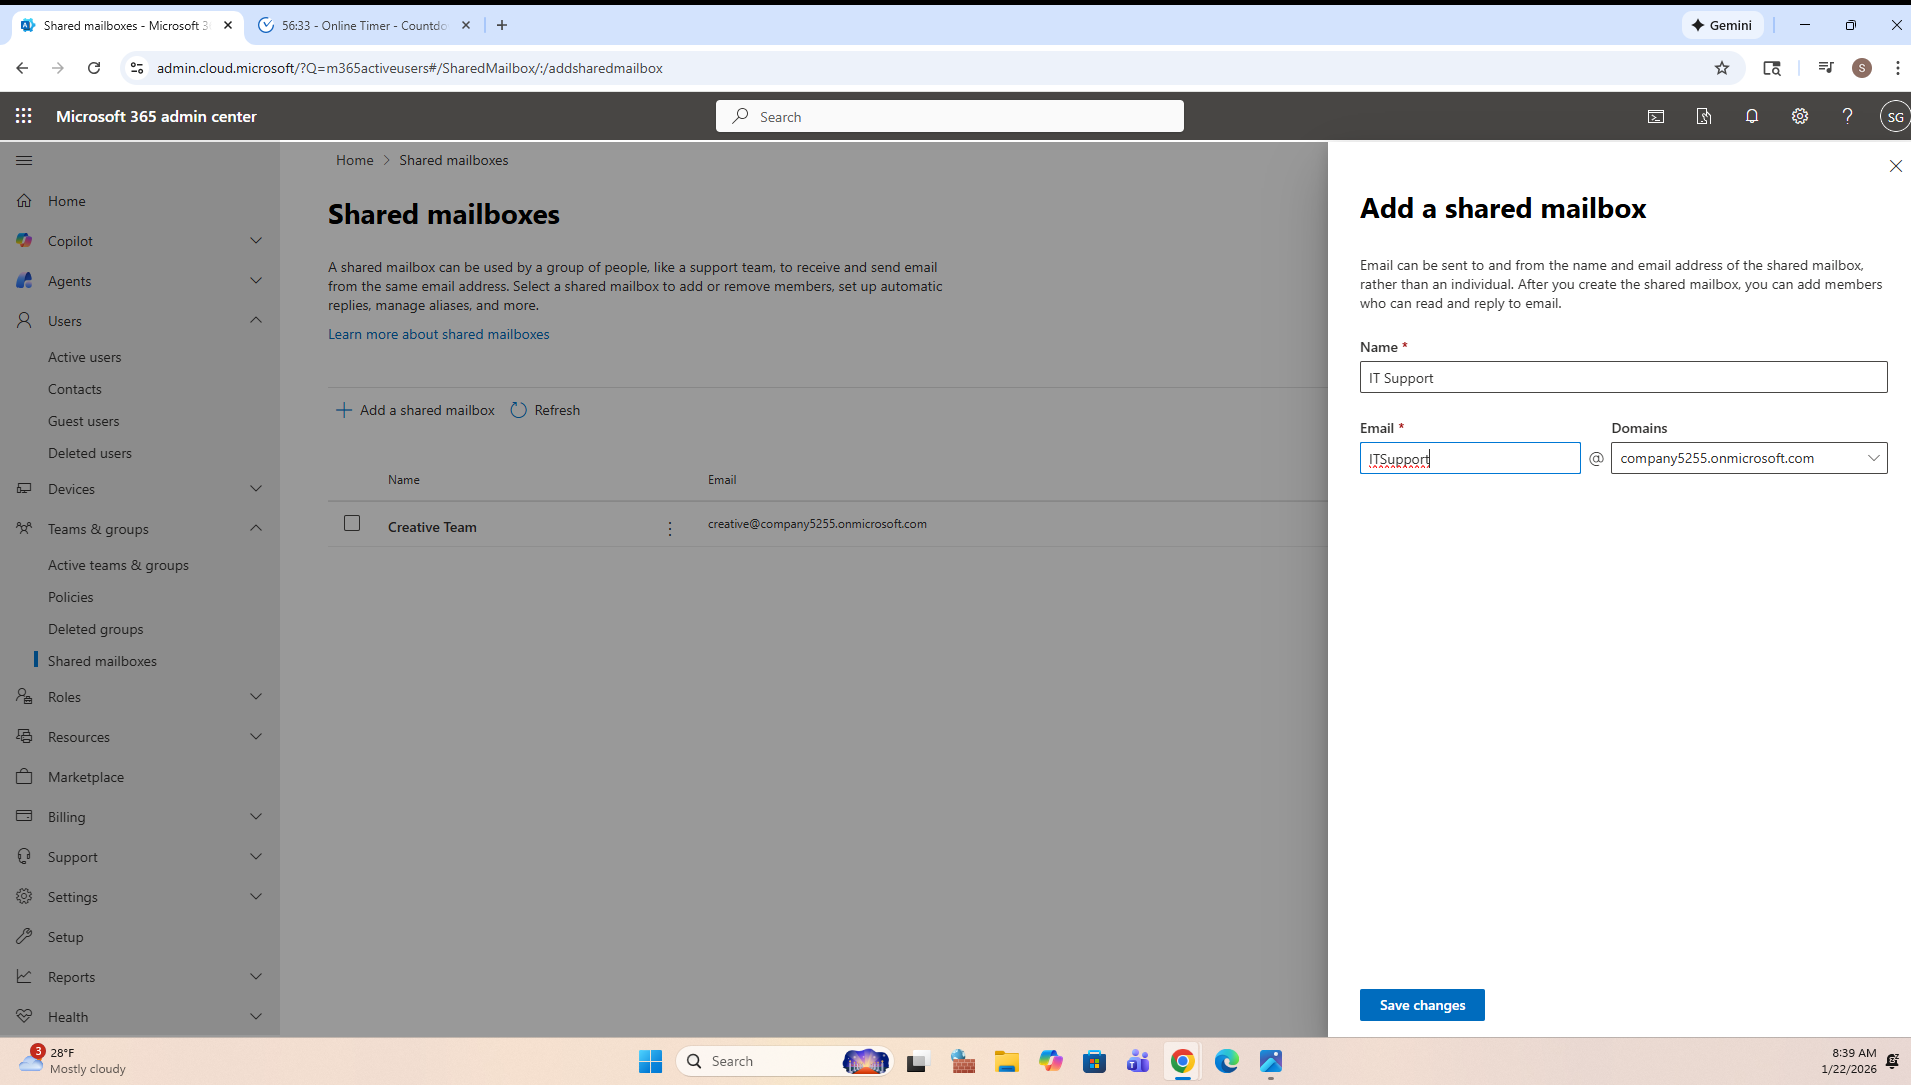Viewport: 1911px width, 1085px height.
Task: Click Add a shared mailbox
Action: click(415, 410)
